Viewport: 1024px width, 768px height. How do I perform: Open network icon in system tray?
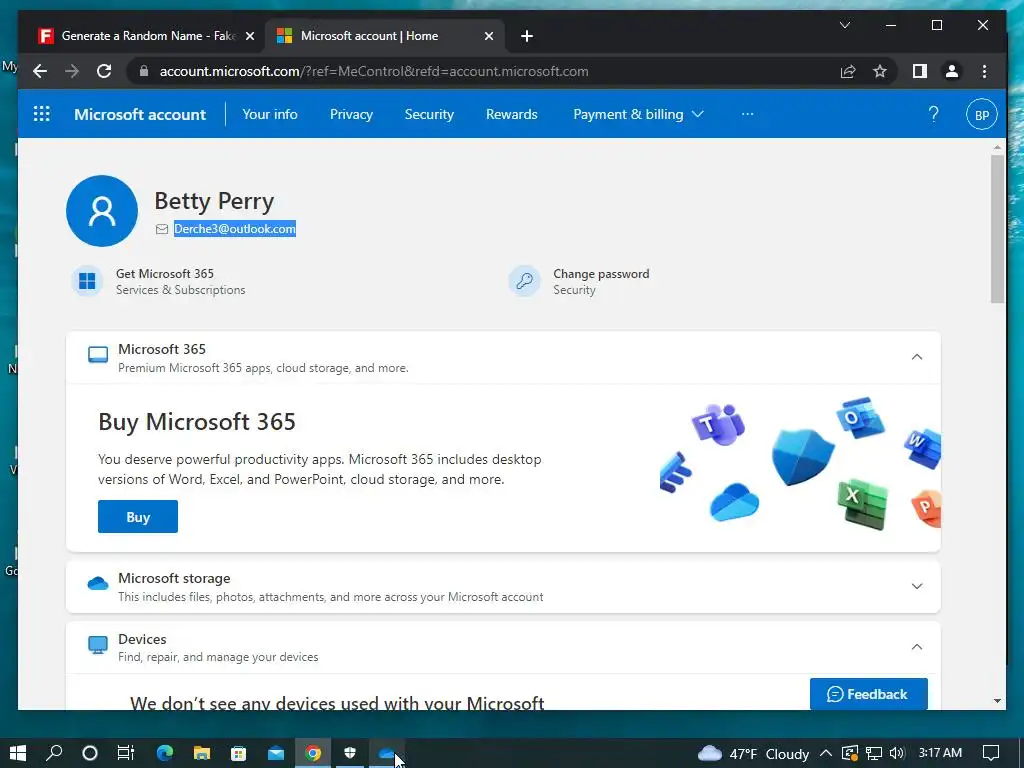(874, 753)
